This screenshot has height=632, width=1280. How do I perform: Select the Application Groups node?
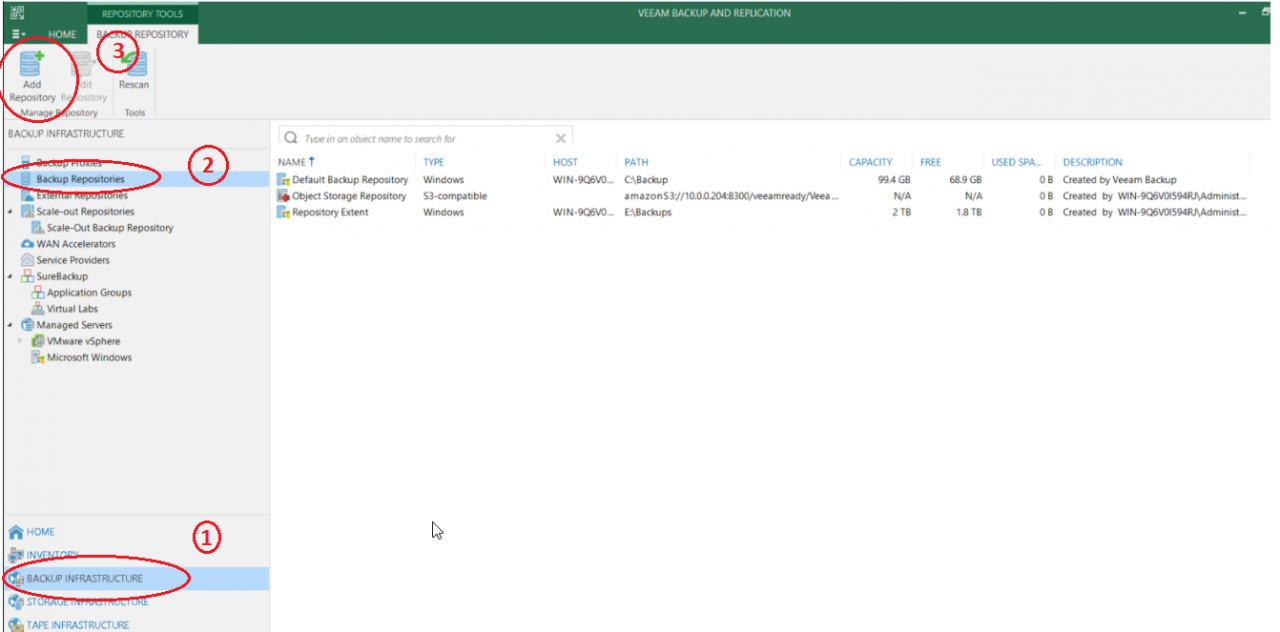point(90,292)
